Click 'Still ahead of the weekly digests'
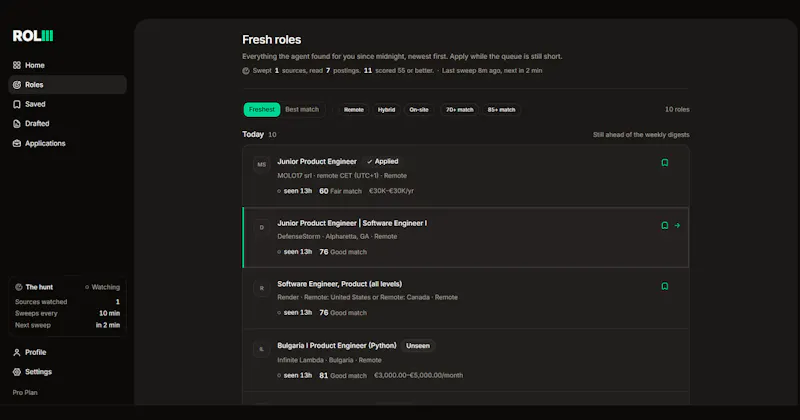The image size is (800, 420). click(641, 135)
